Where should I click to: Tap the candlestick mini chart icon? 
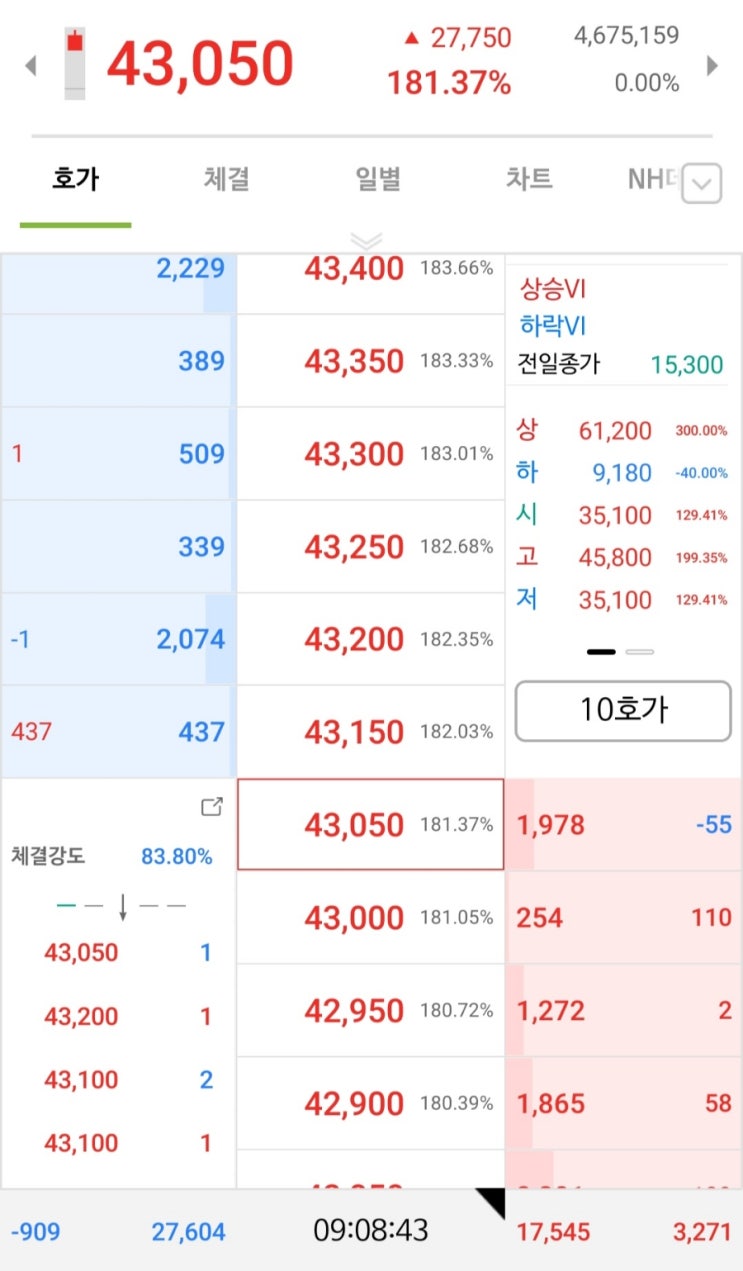pos(75,64)
